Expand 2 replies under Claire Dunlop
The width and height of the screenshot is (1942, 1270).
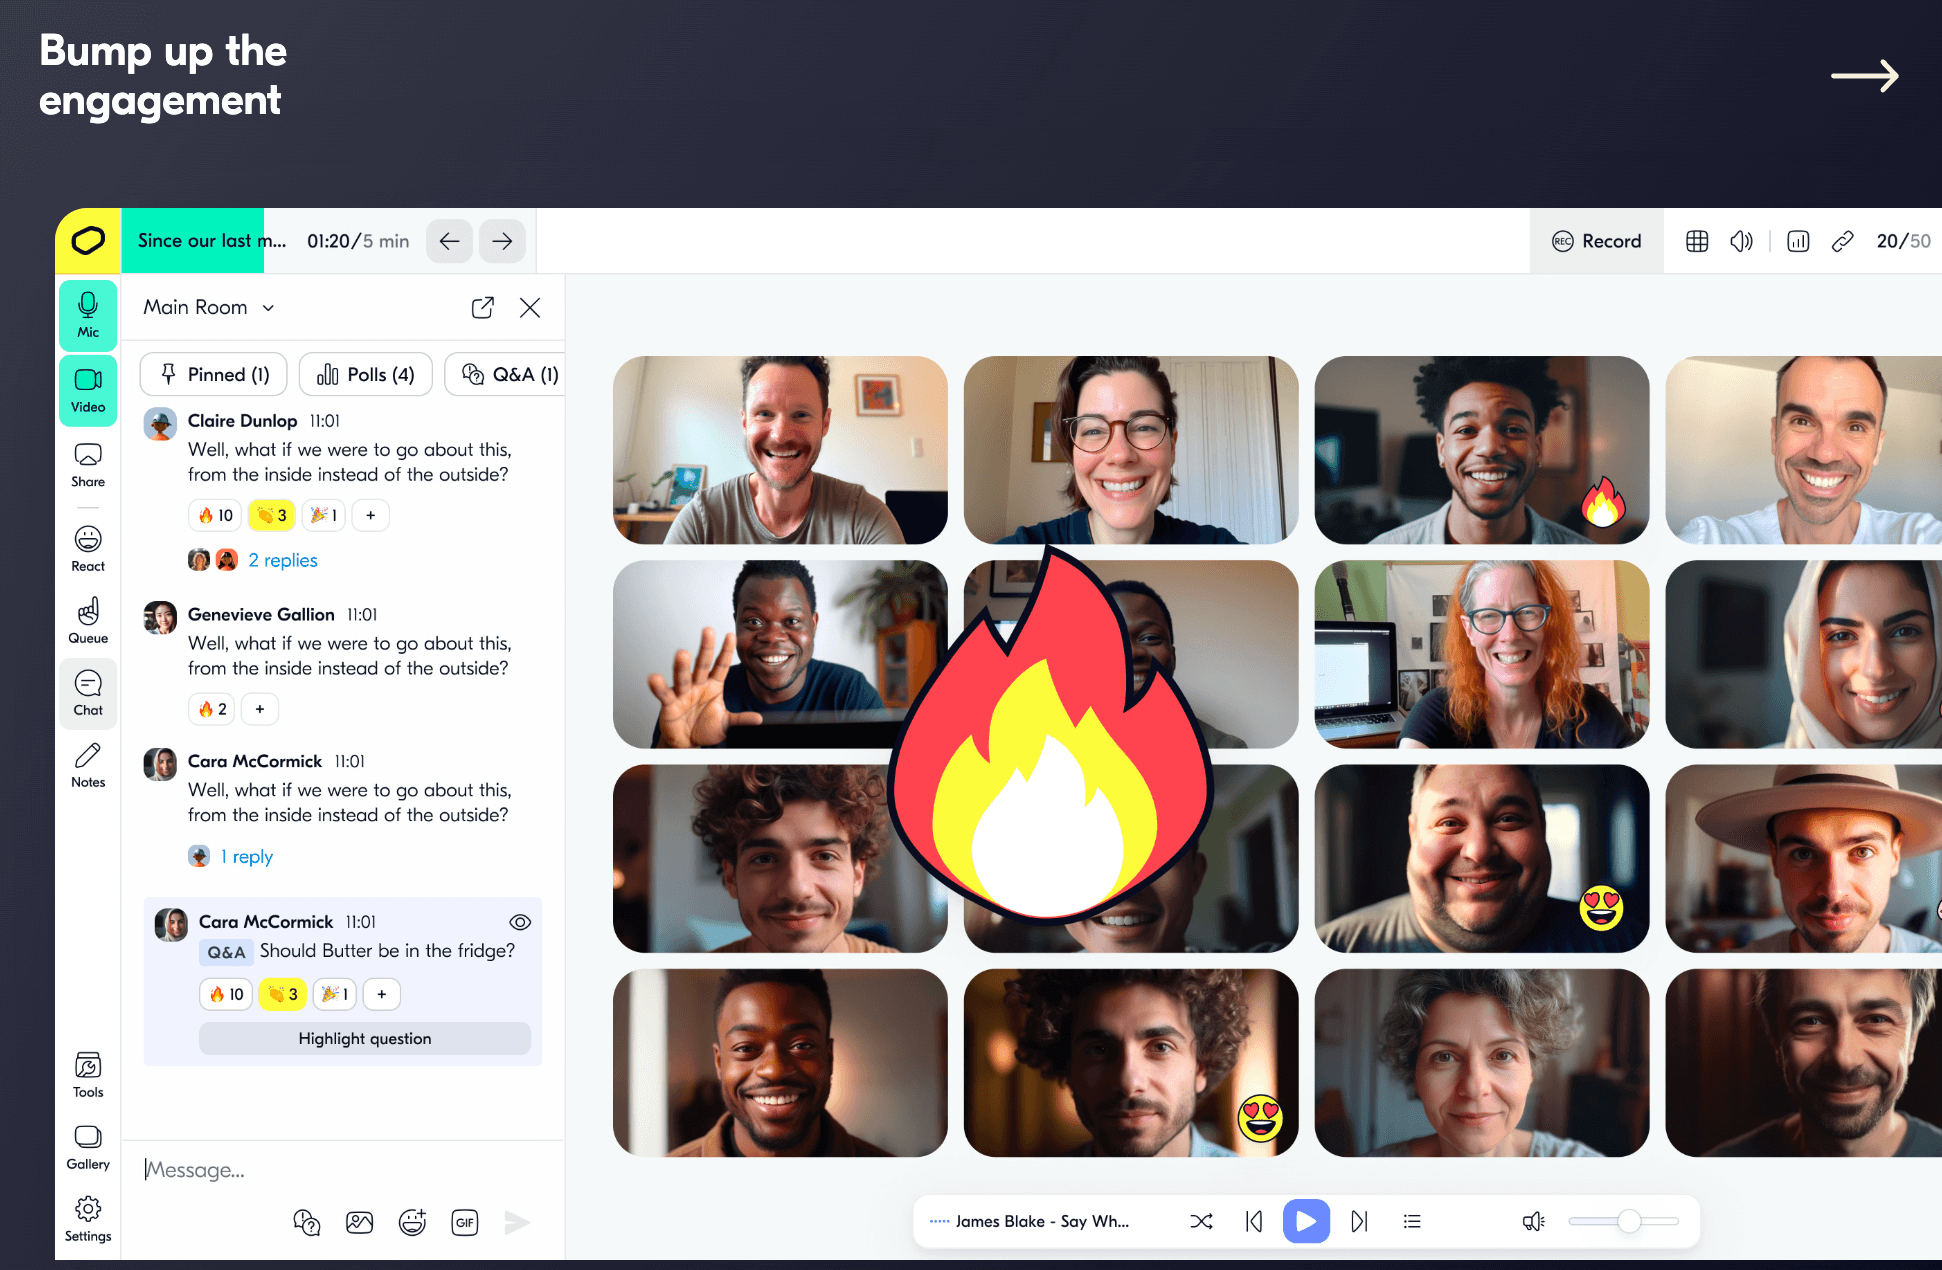tap(282, 560)
